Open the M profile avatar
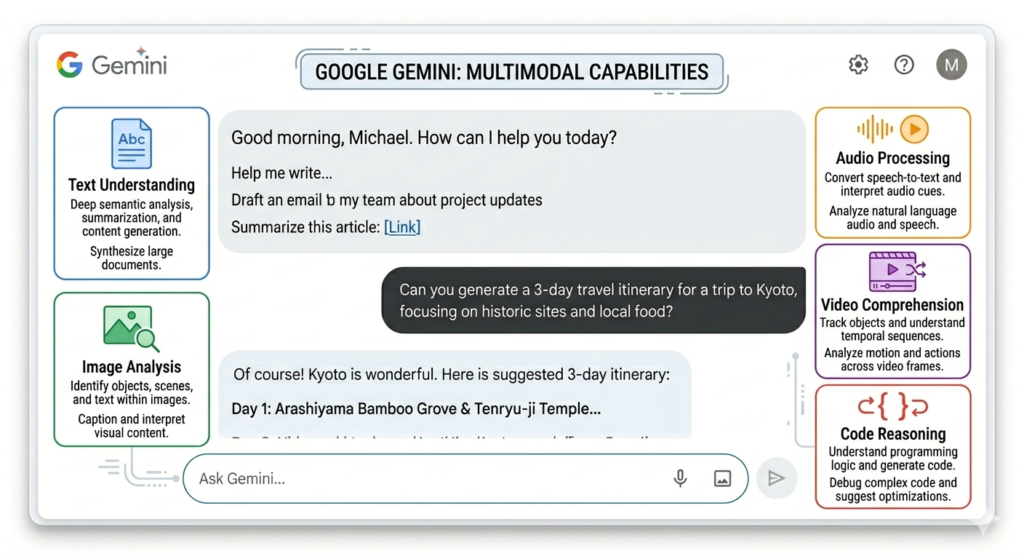1024x559 pixels. (x=952, y=65)
